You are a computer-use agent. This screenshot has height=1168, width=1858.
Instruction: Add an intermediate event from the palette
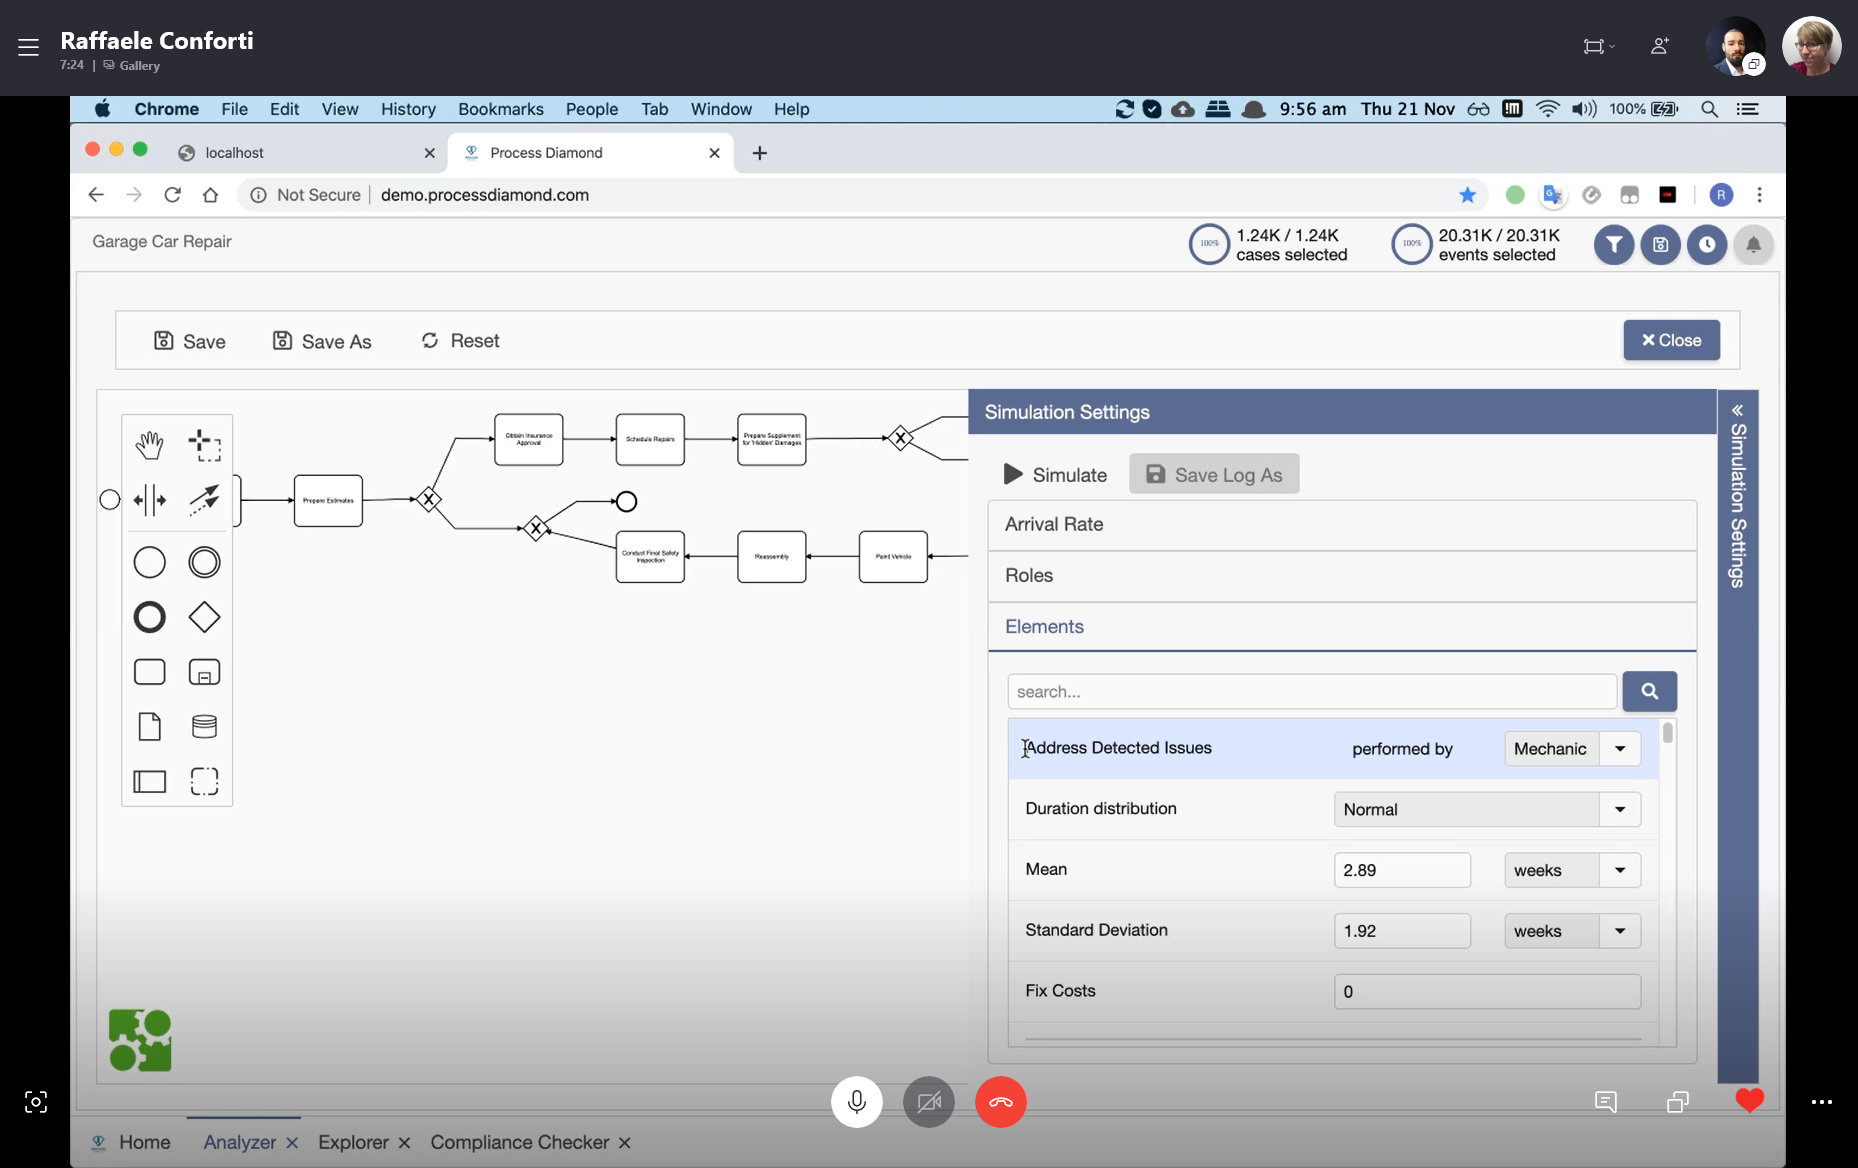(205, 562)
